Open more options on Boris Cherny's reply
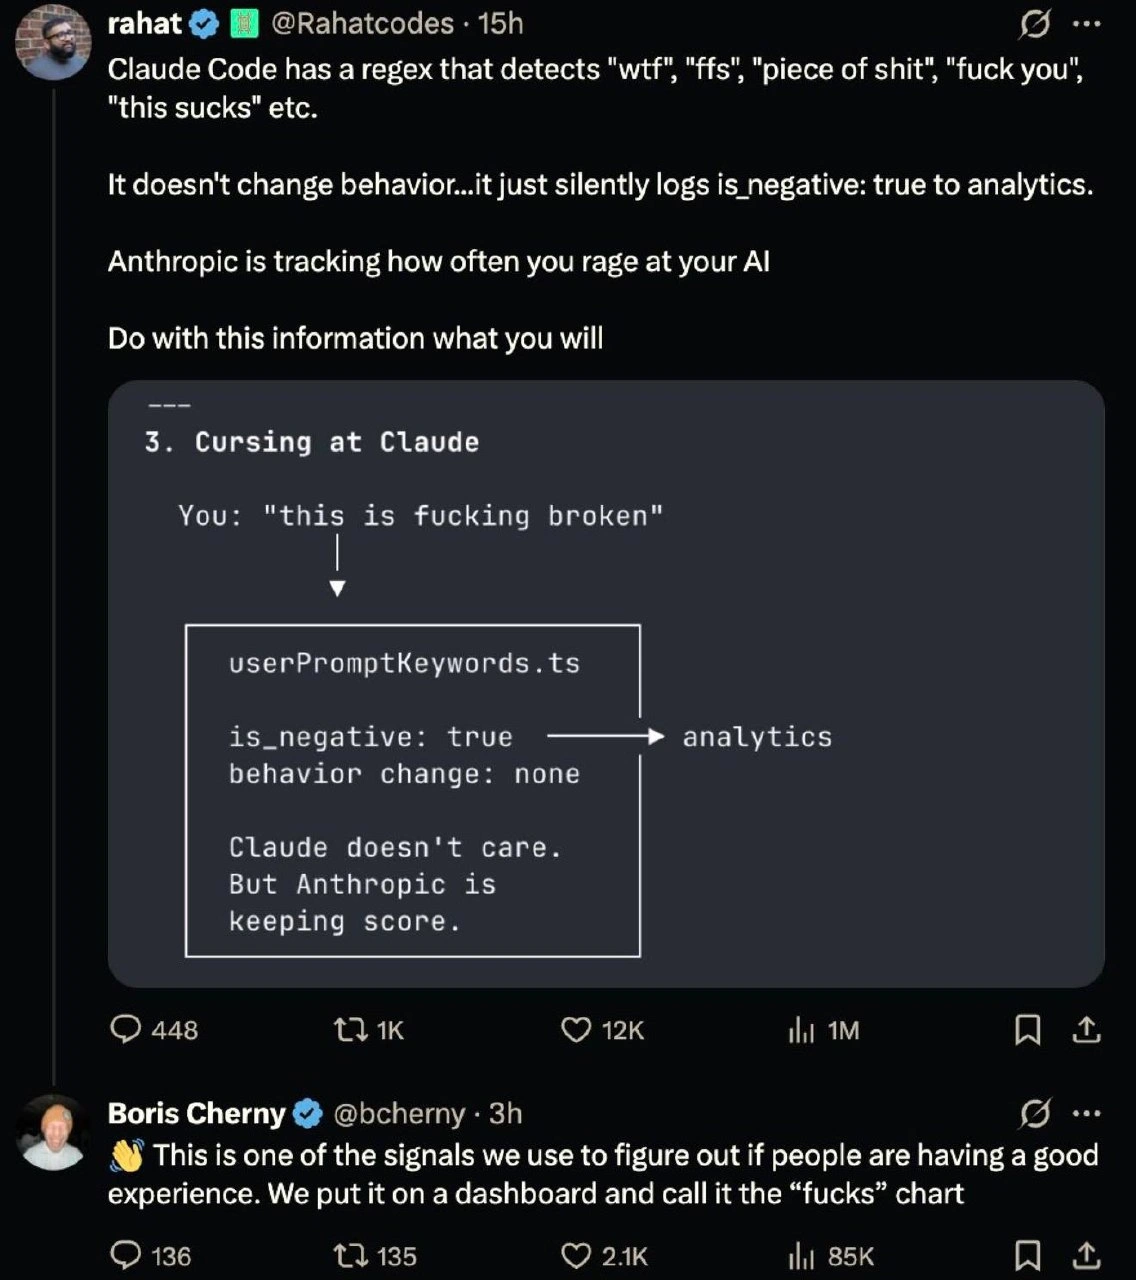1136x1280 pixels. 1086,1113
